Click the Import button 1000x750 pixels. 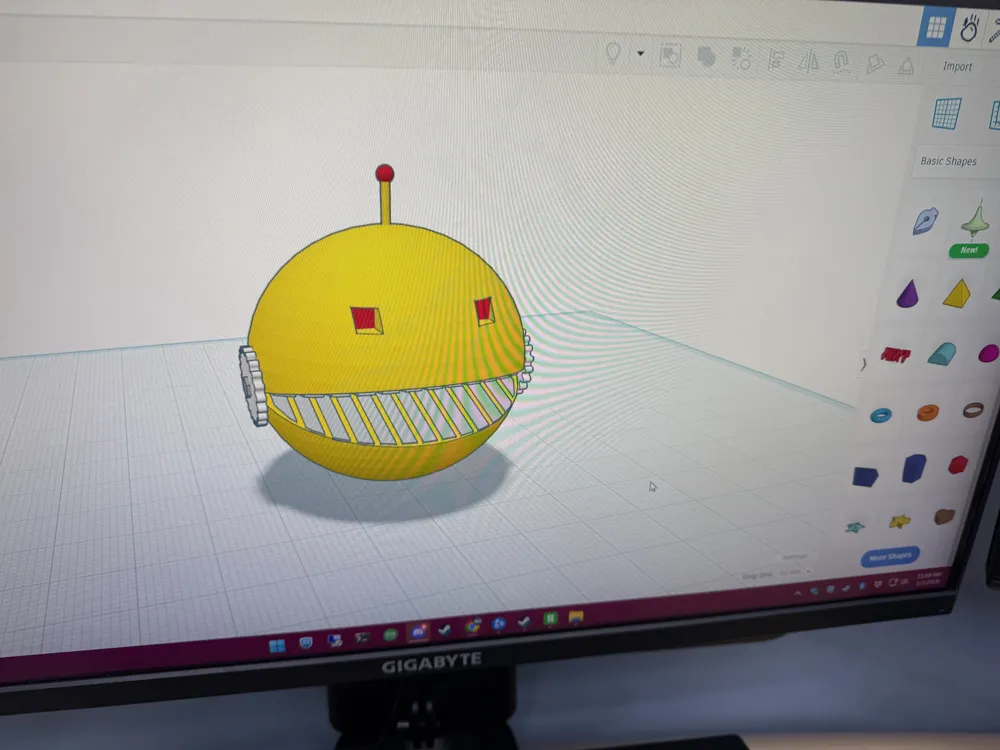pos(957,66)
